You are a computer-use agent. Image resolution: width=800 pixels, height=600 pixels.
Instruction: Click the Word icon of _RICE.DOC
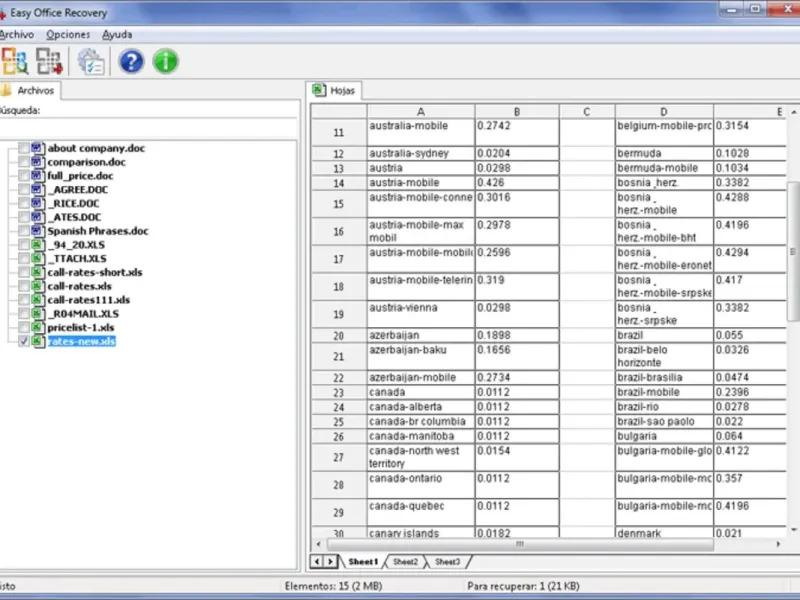(x=37, y=203)
